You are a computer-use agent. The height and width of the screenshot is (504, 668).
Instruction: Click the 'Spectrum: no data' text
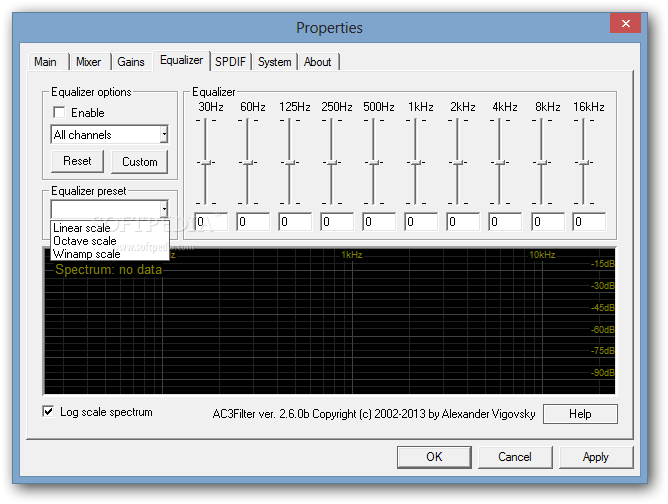tap(108, 269)
